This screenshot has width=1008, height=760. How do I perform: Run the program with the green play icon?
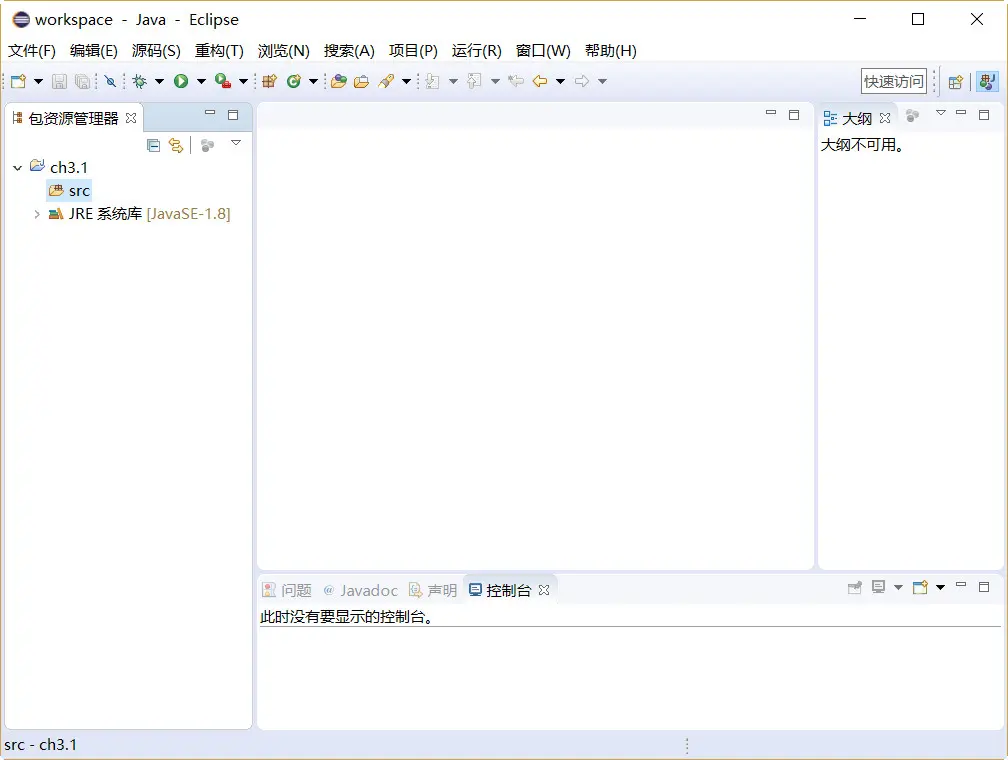[x=181, y=81]
